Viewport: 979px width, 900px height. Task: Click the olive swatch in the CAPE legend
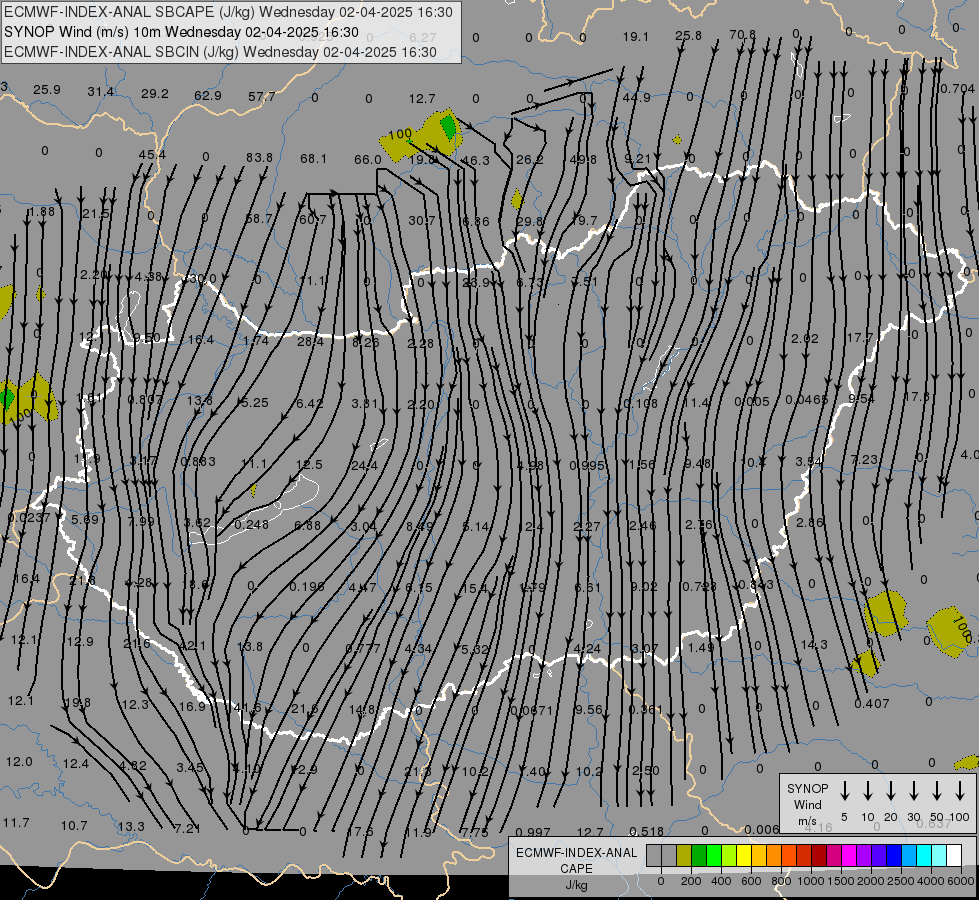pyautogui.click(x=684, y=855)
